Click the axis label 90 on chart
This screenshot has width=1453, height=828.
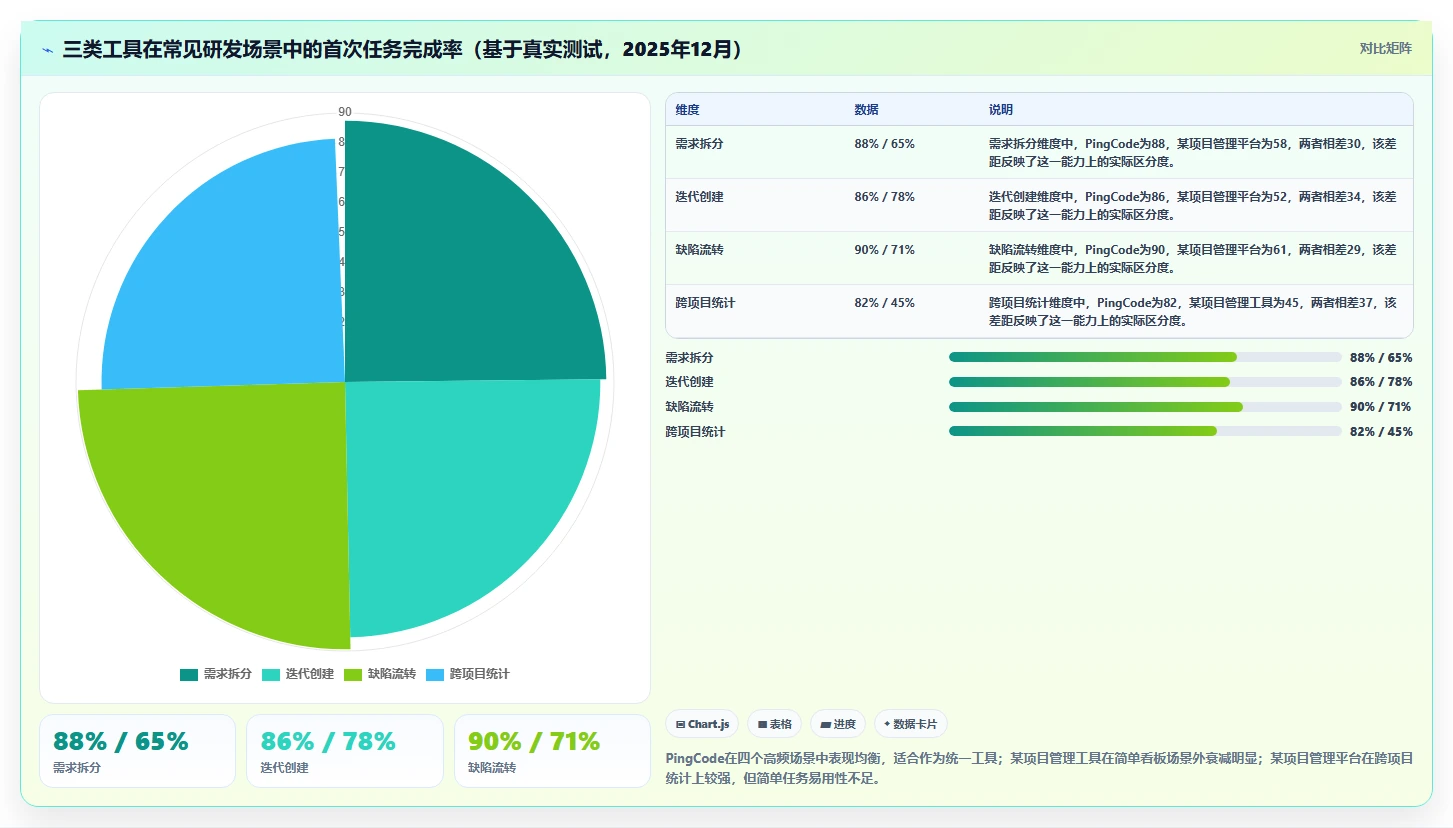click(x=345, y=112)
